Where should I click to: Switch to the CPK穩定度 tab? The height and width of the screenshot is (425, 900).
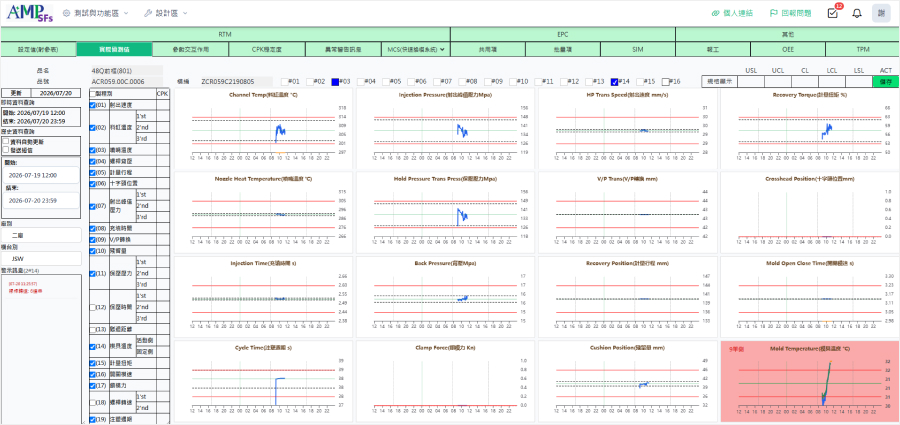coord(266,49)
